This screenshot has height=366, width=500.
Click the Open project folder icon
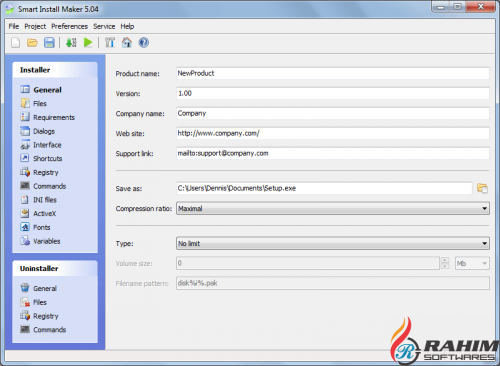[x=32, y=43]
